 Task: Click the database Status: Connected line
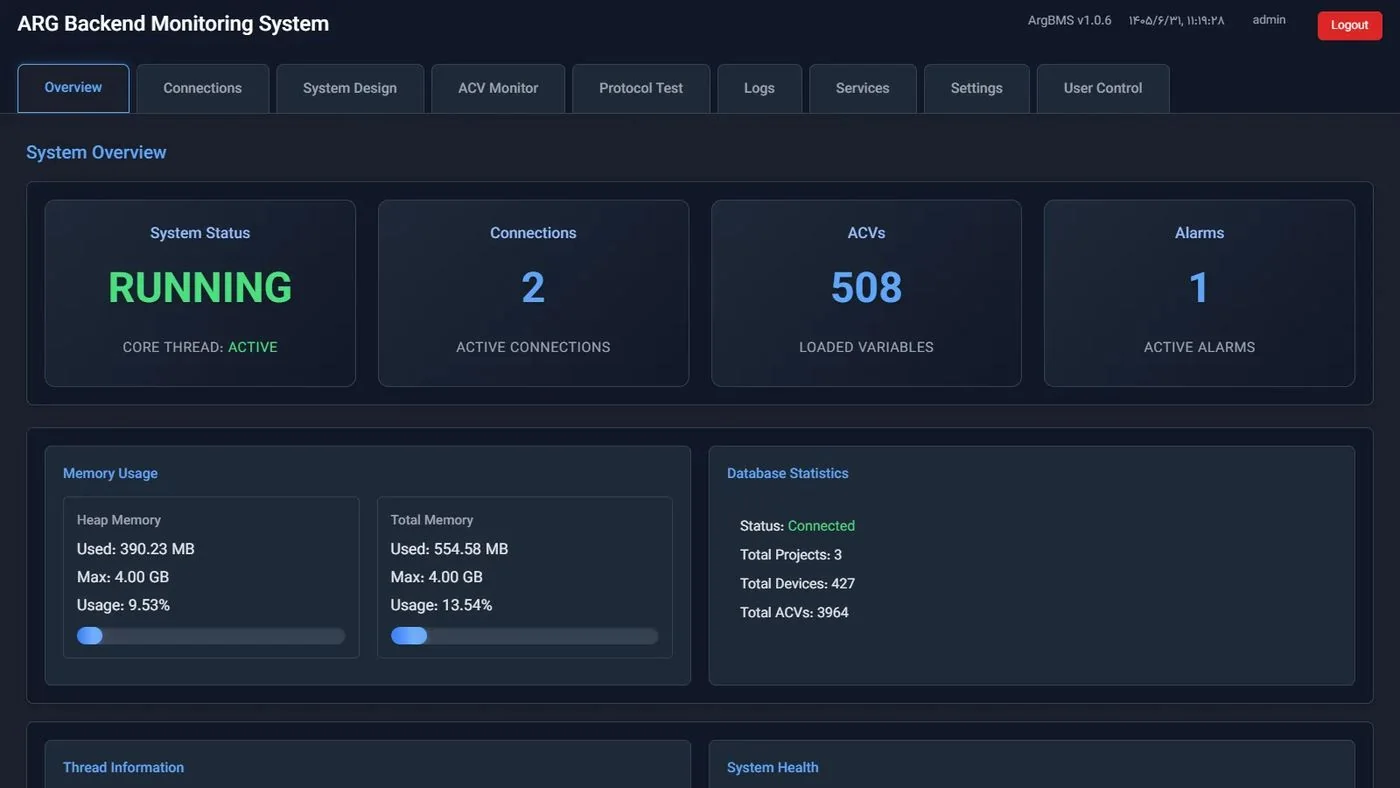pos(798,526)
